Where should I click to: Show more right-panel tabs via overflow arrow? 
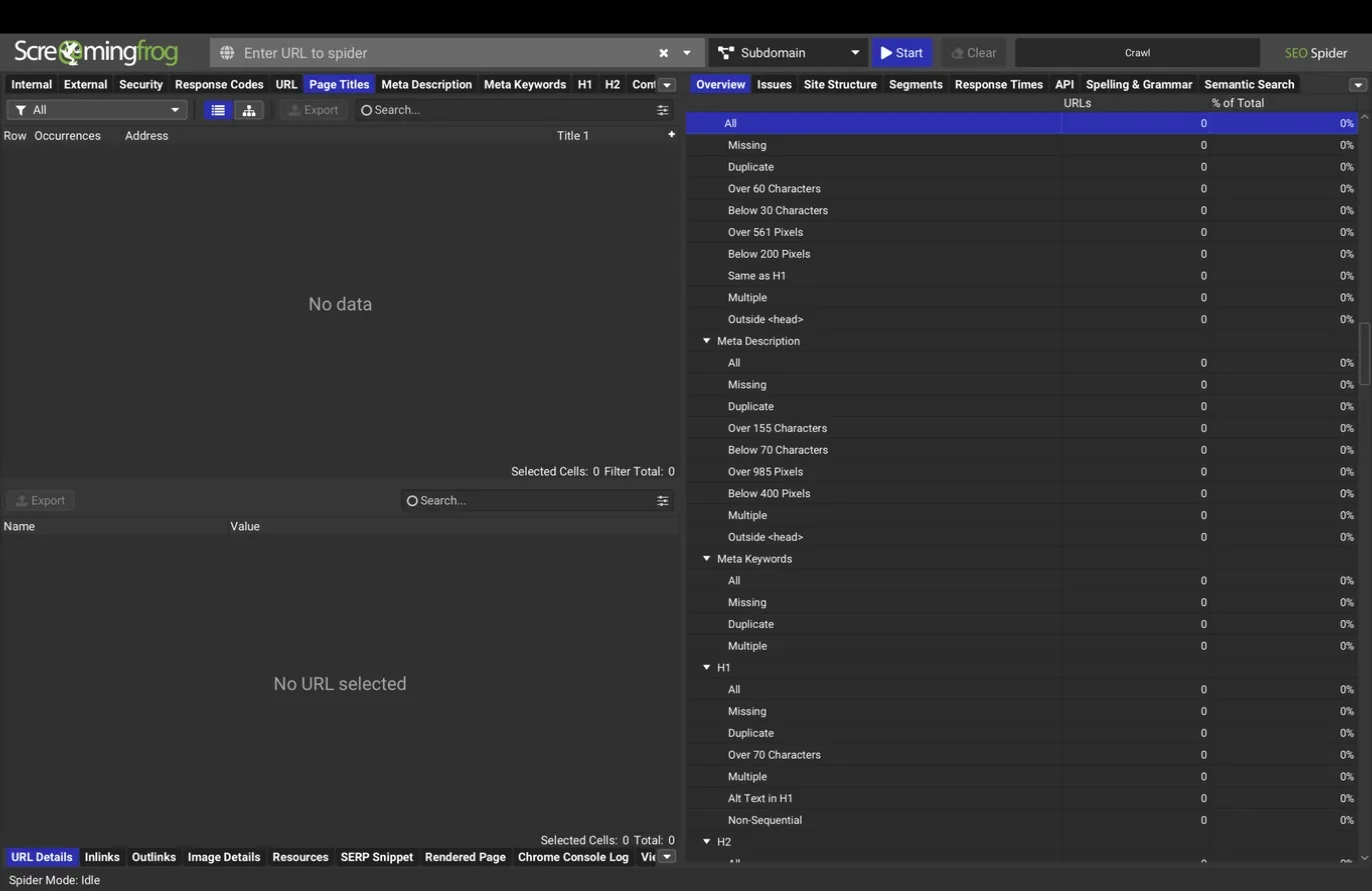pos(1358,85)
